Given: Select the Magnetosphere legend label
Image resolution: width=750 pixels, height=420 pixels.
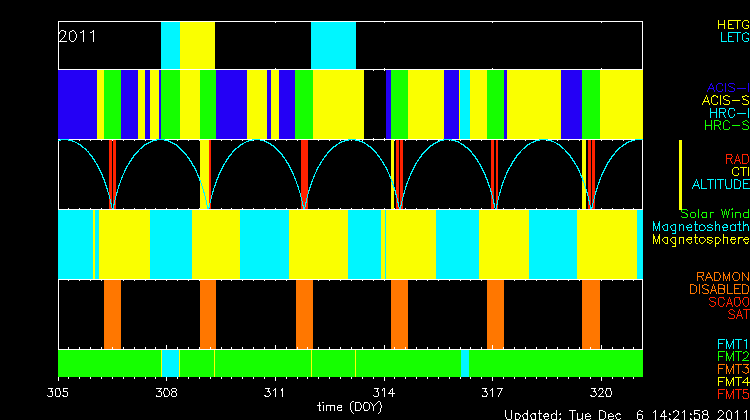Looking at the screenshot, I should pyautogui.click(x=700, y=240).
